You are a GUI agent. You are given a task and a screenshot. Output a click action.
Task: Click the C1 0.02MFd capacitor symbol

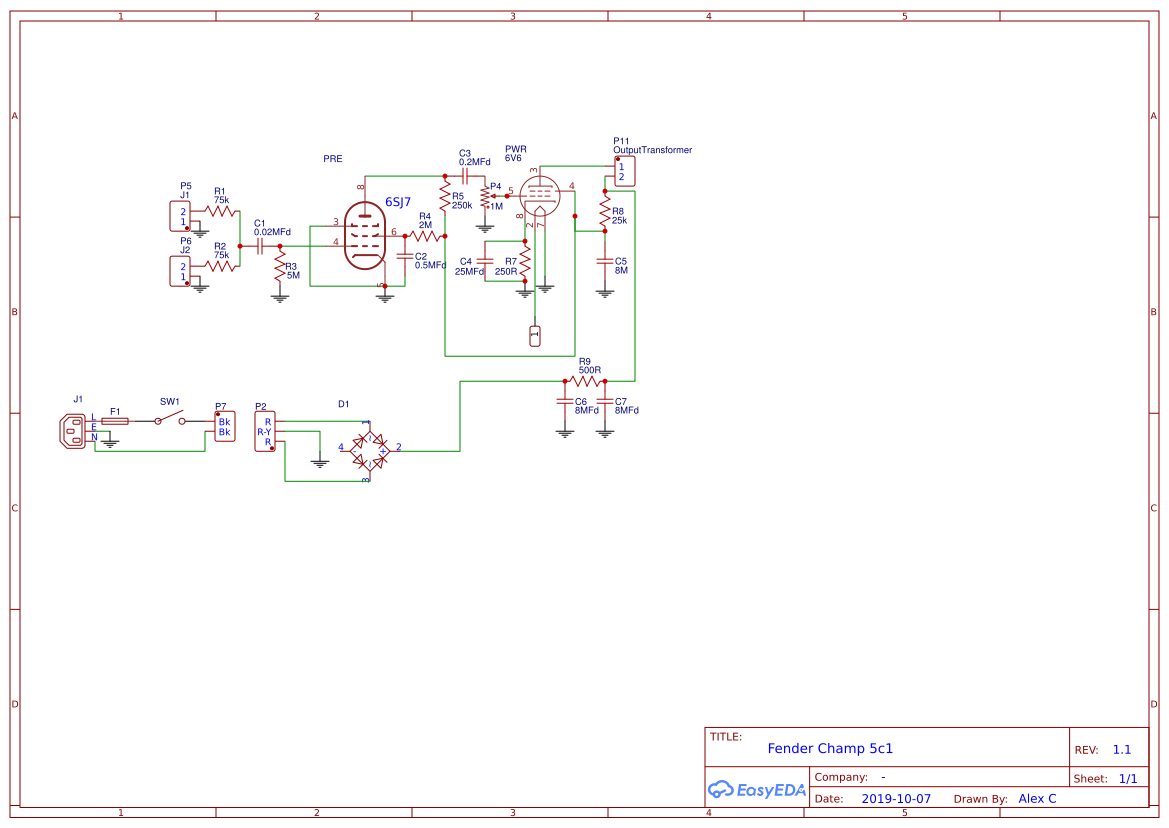tap(260, 246)
